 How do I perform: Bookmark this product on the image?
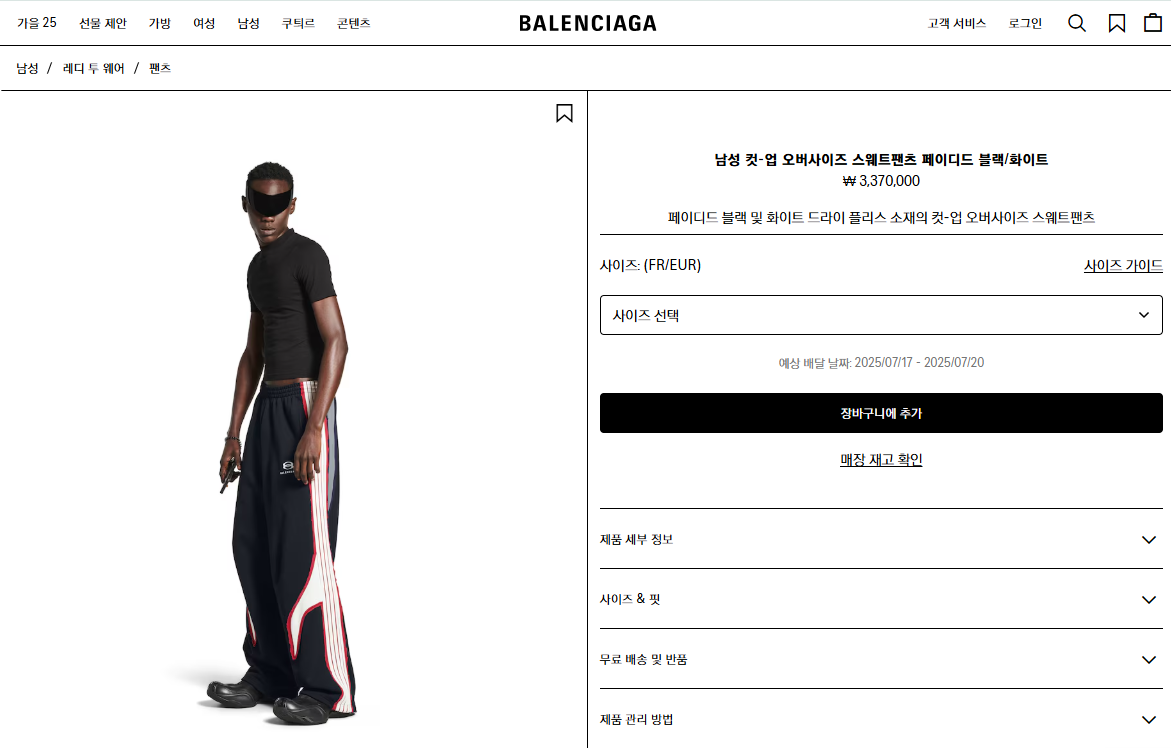(565, 113)
